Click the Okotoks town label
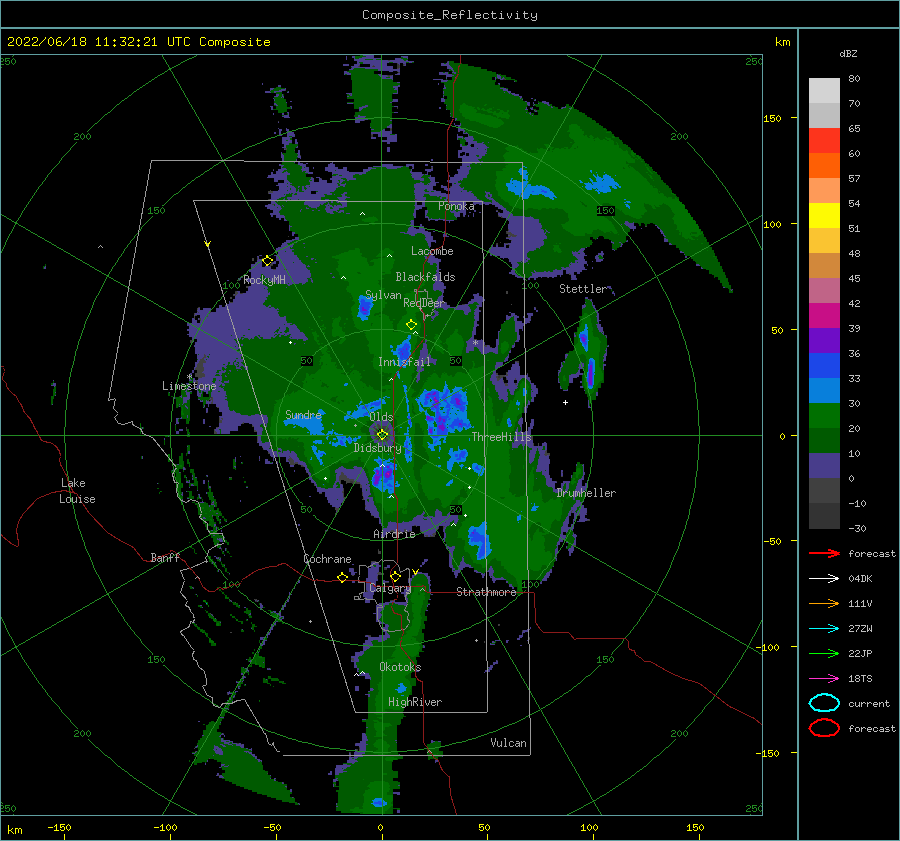The height and width of the screenshot is (841, 900). point(400,667)
